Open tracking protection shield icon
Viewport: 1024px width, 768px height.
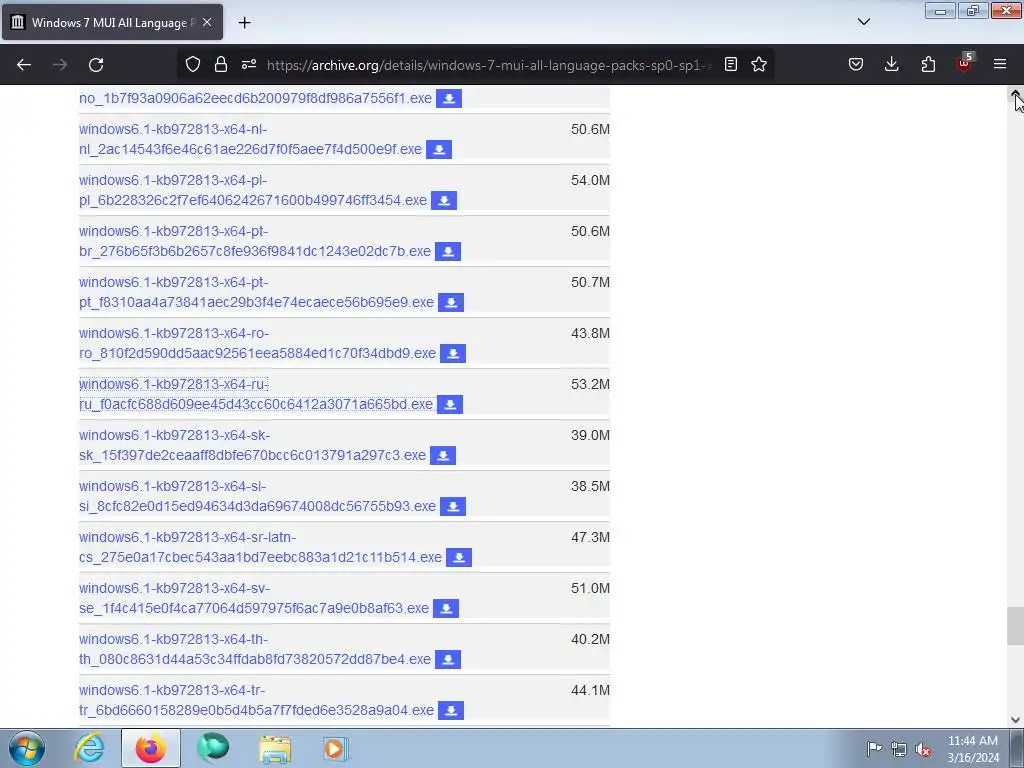click(193, 64)
